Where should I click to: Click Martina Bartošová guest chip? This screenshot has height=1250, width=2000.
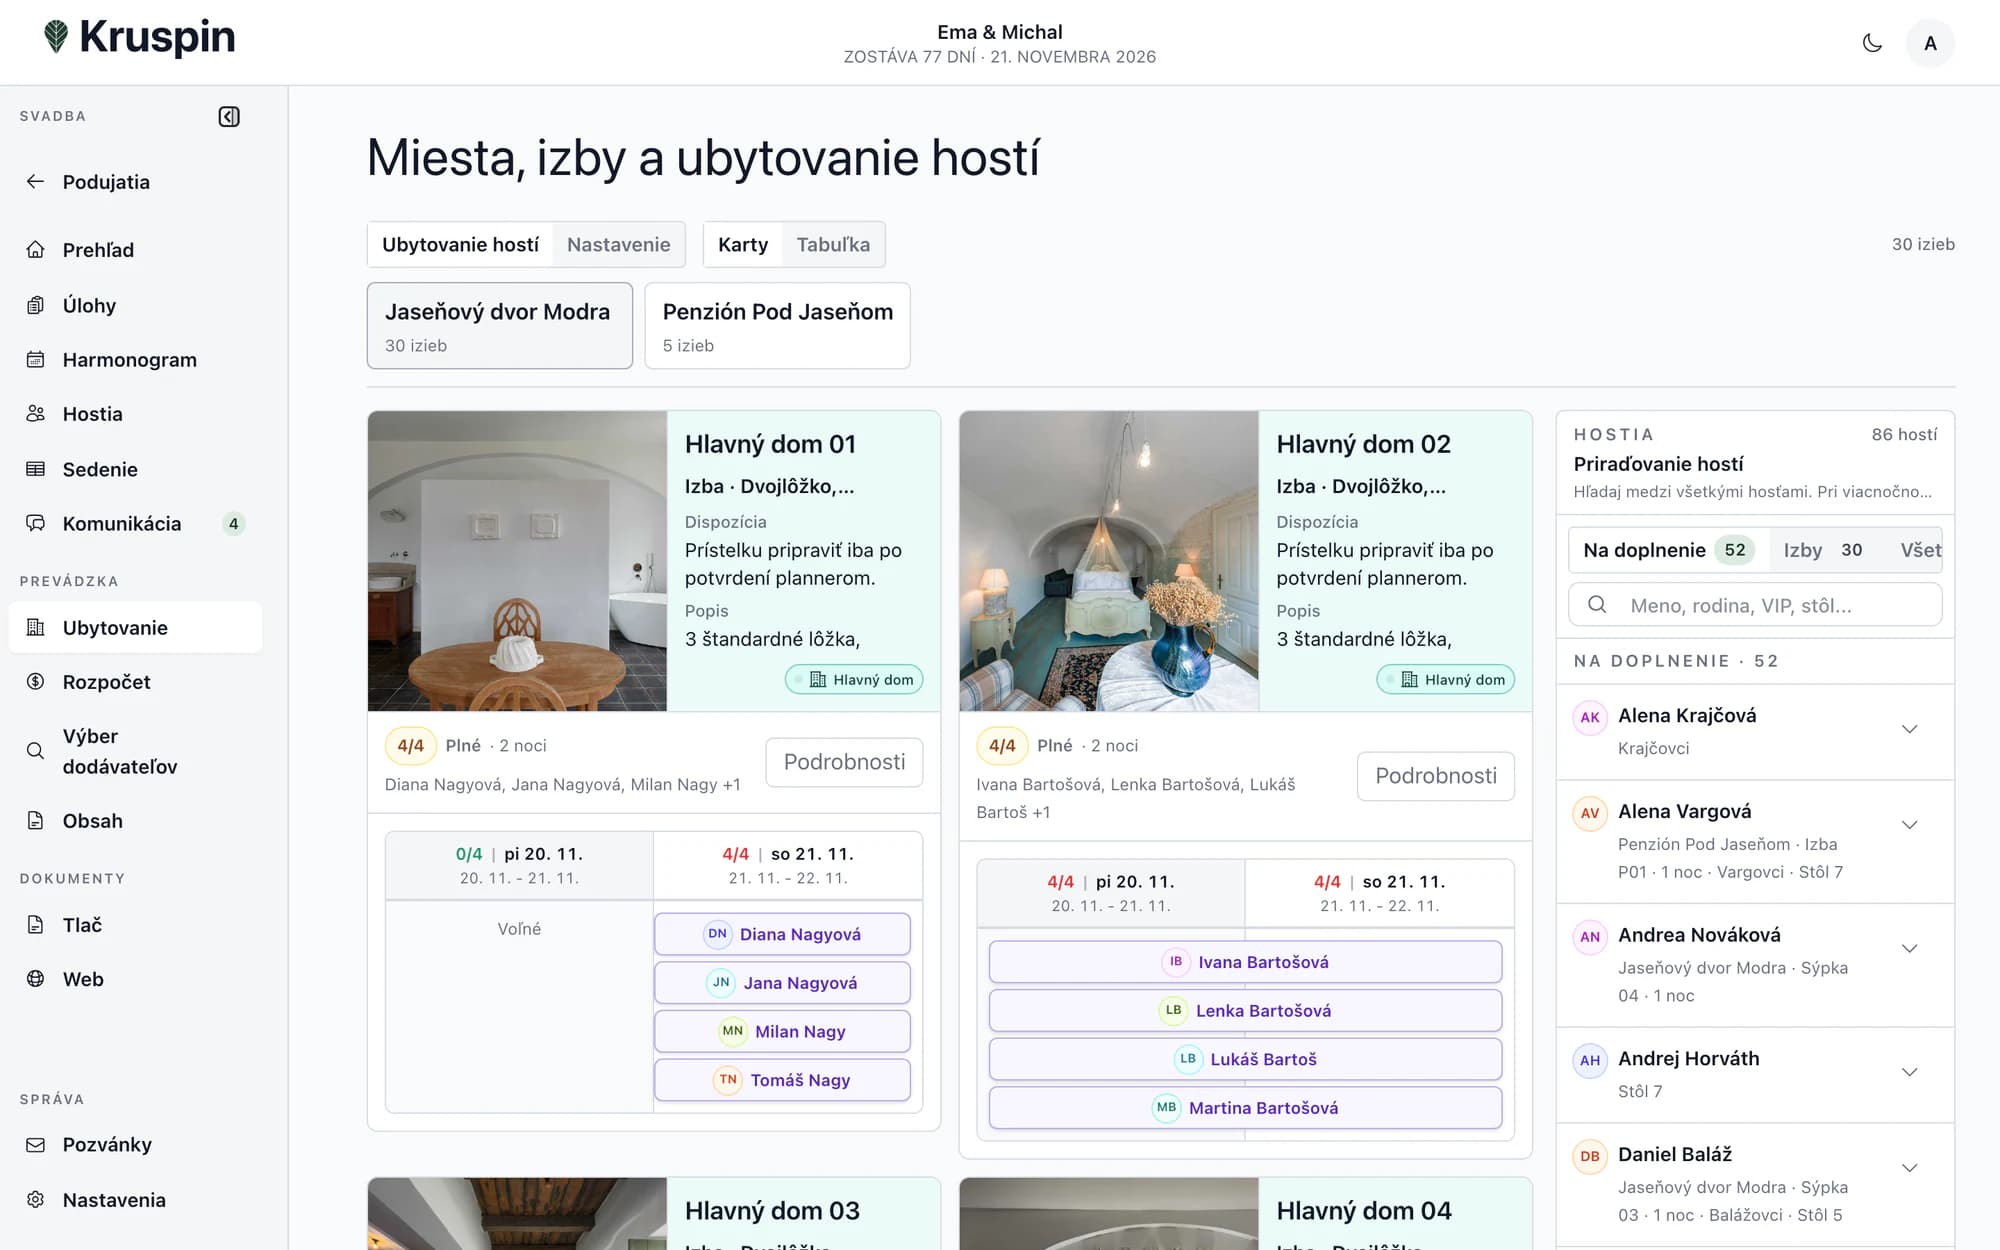point(1245,1108)
